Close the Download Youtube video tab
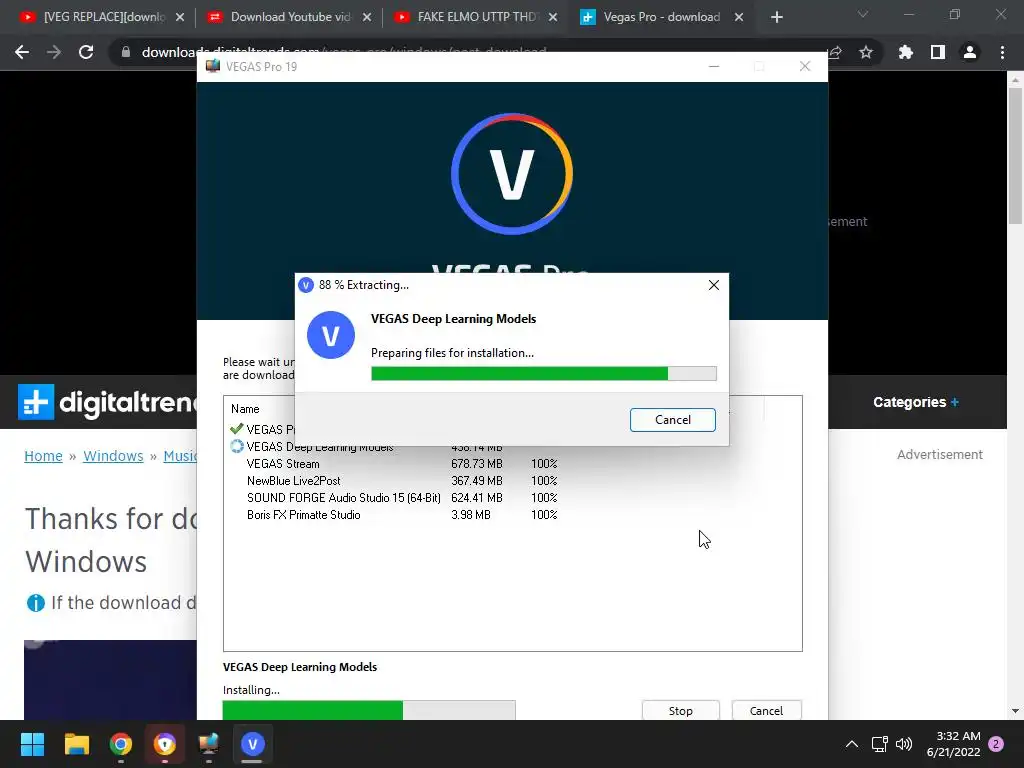Screen dimensions: 1024x768 coord(367,17)
